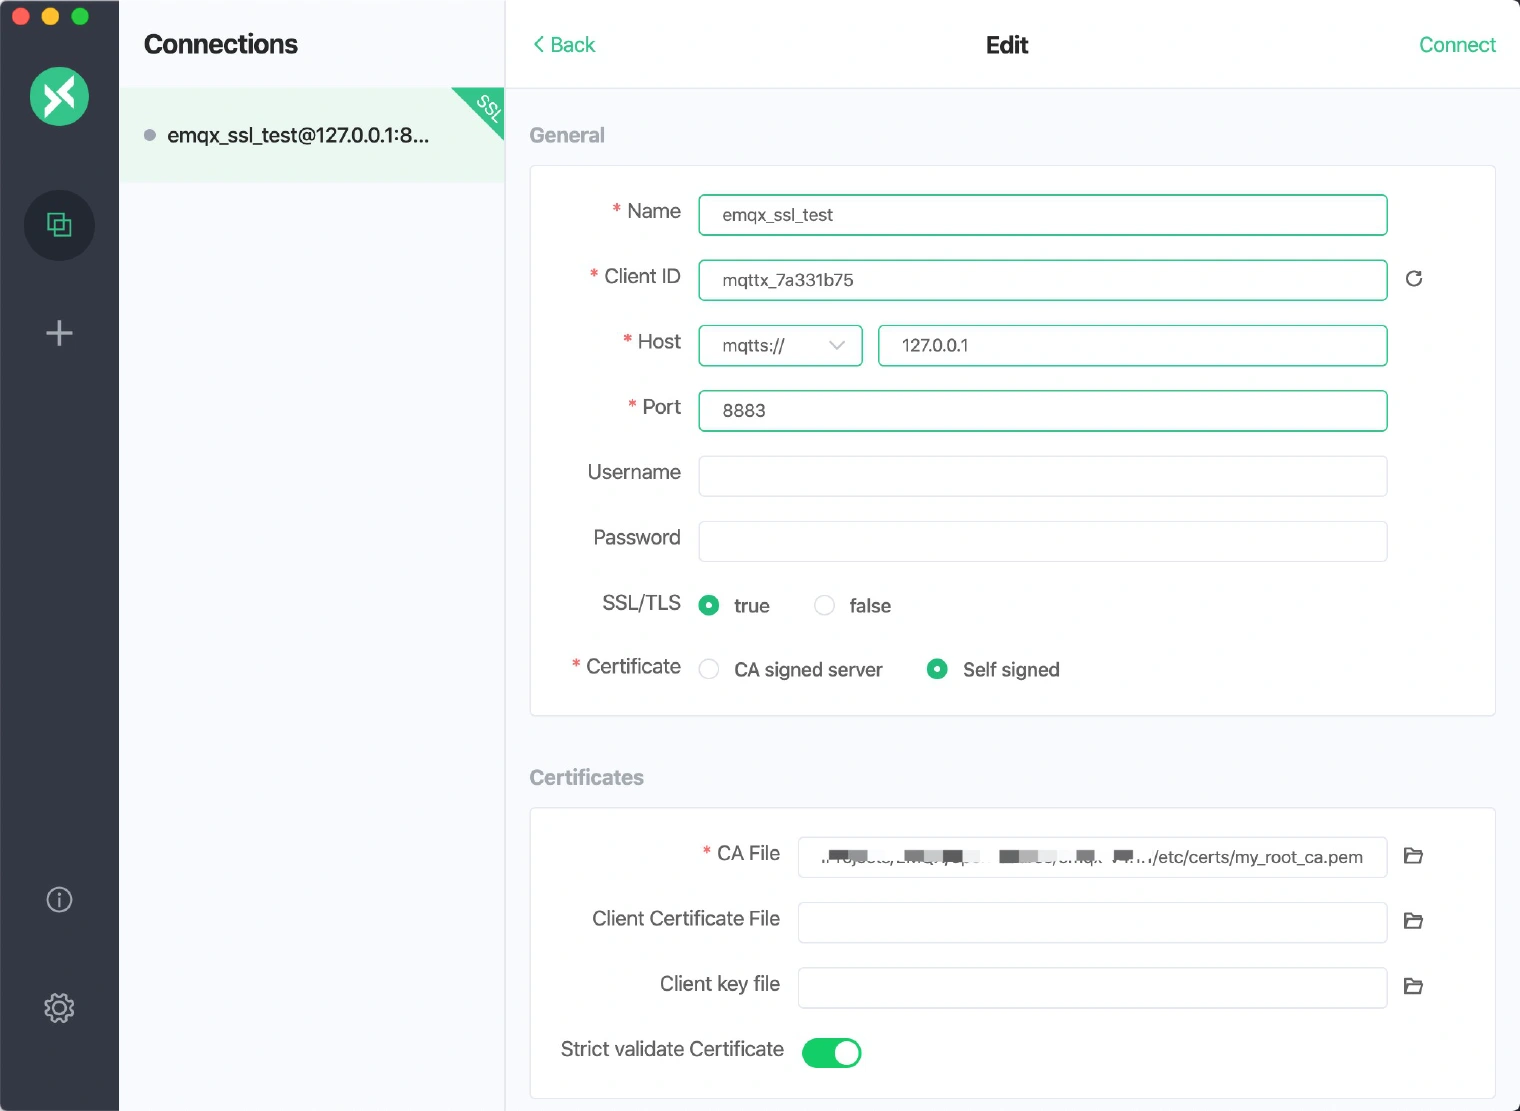Image resolution: width=1520 pixels, height=1111 pixels.
Task: Open the MQTTX settings gear
Action: 59,1008
